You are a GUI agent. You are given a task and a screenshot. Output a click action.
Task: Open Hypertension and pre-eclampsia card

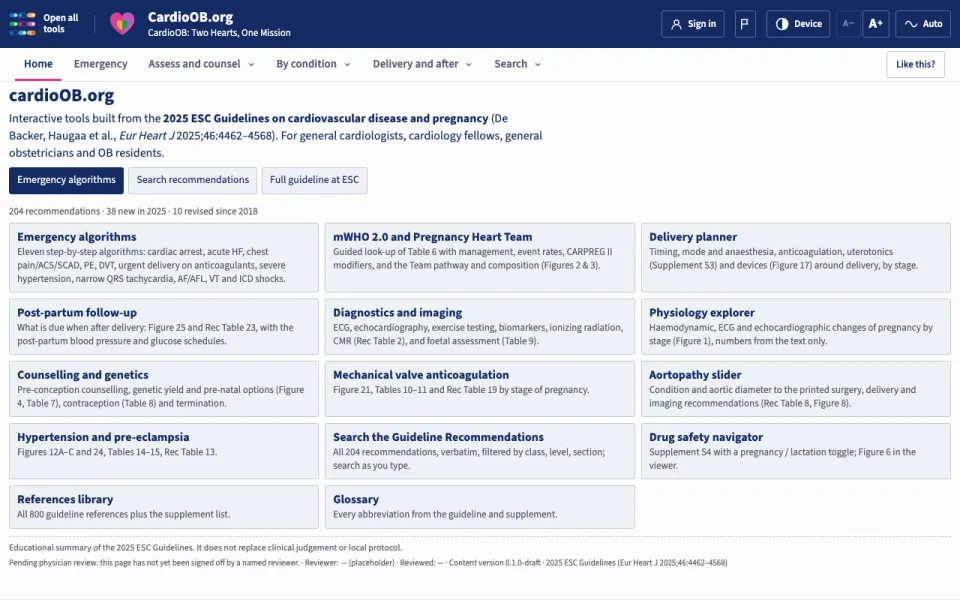(164, 451)
